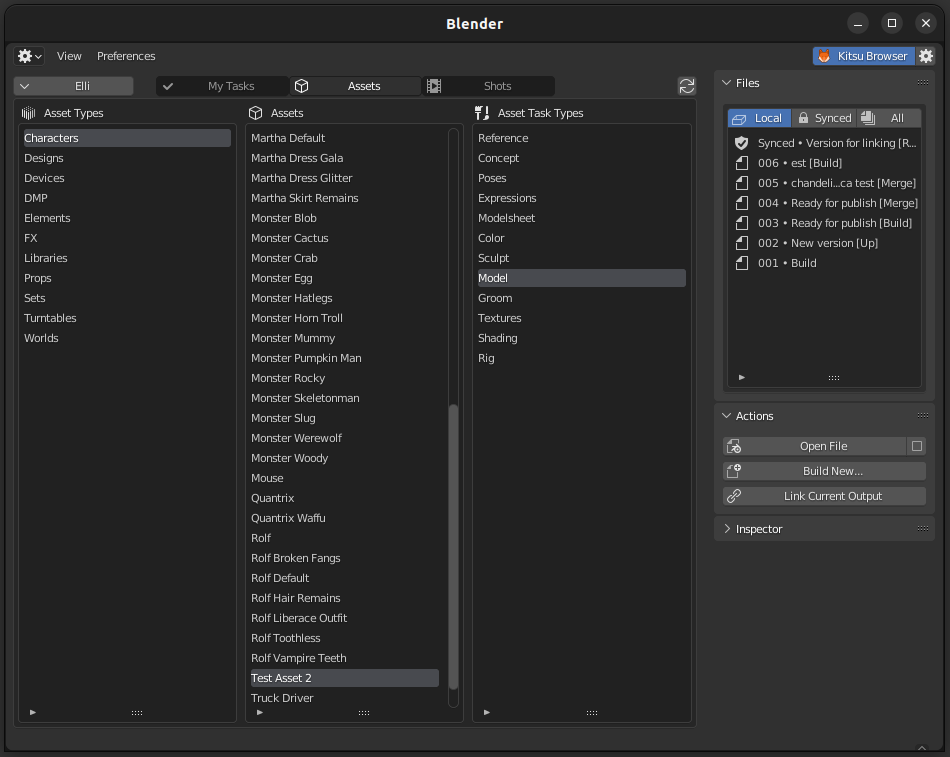Select Rig task type

pyautogui.click(x=582, y=358)
